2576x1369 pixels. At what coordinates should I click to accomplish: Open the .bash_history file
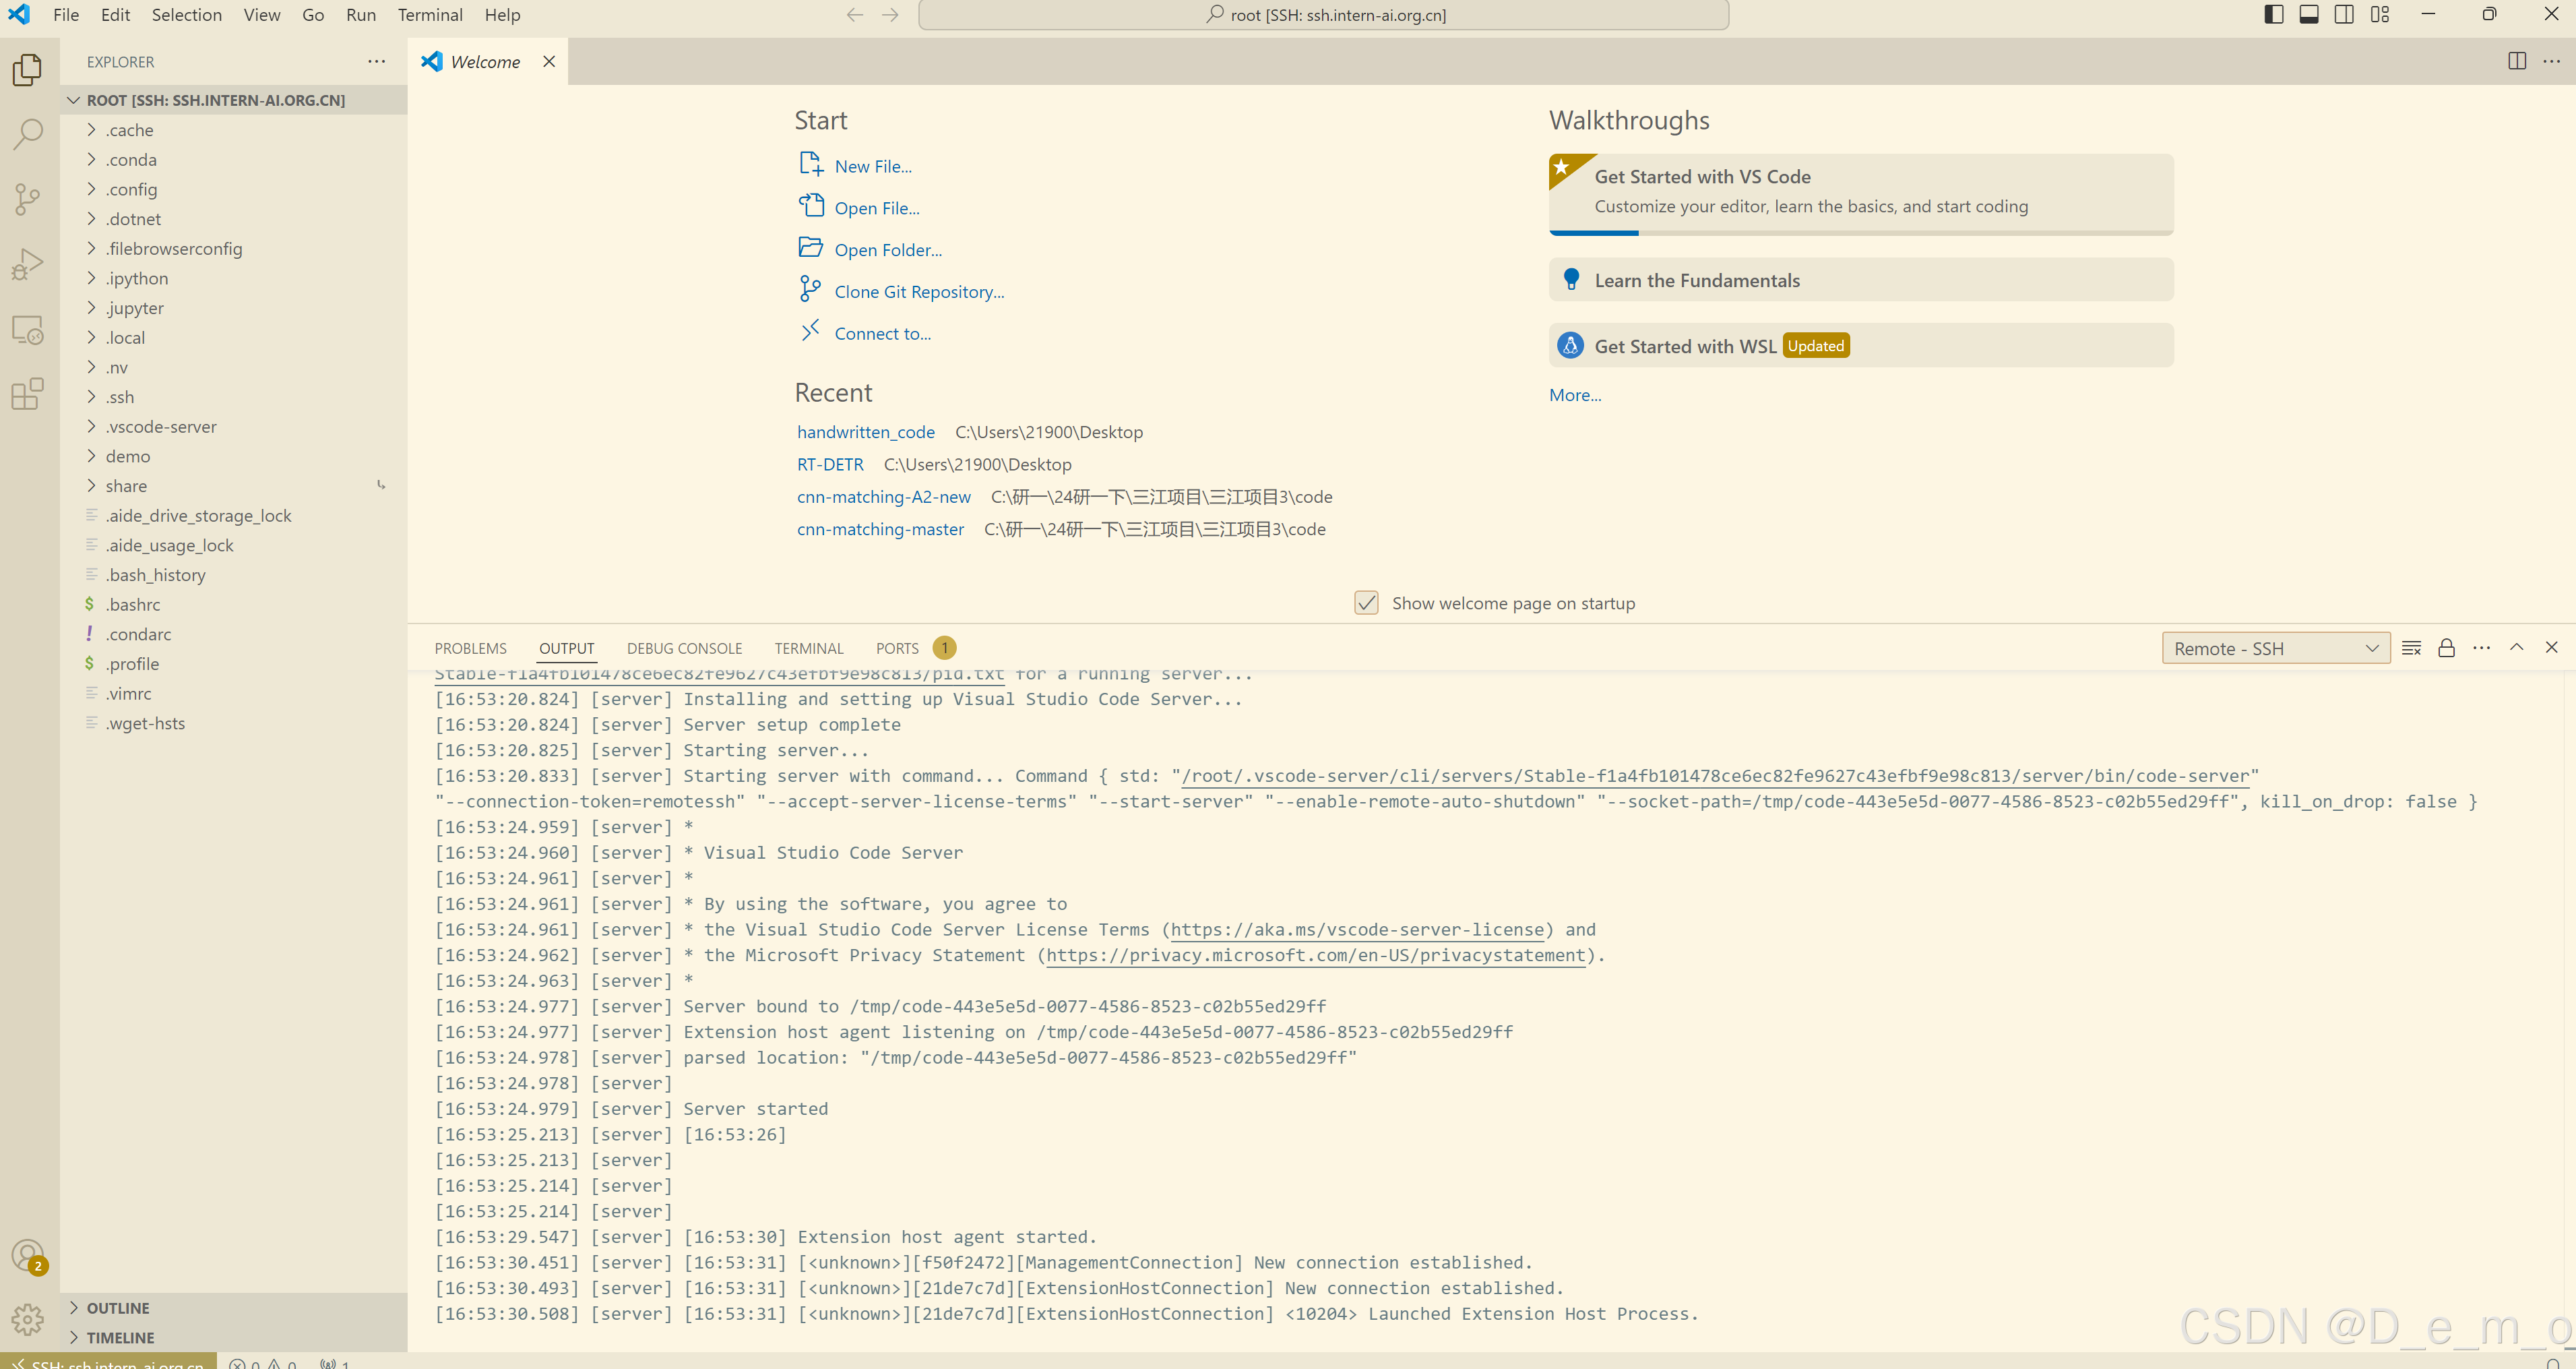coord(234,575)
